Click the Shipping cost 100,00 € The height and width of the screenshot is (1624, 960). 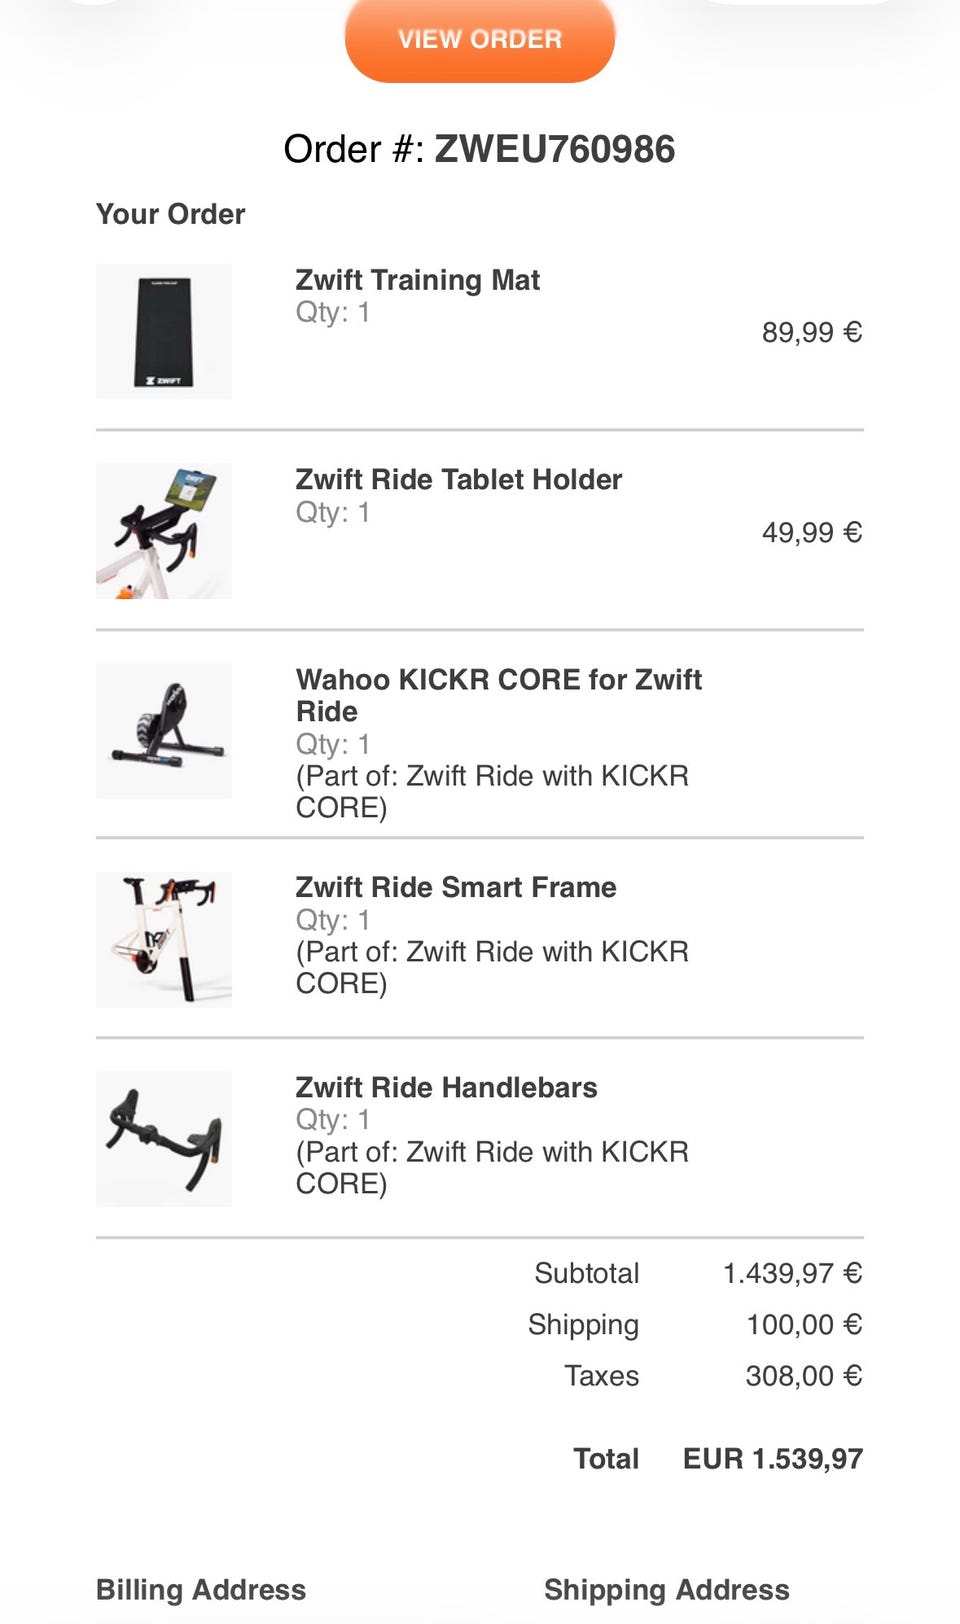pyautogui.click(x=804, y=1325)
